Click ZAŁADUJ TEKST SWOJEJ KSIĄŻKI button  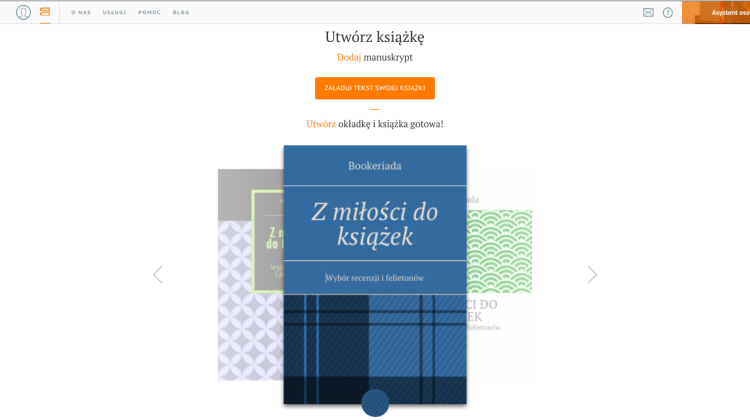click(x=375, y=88)
